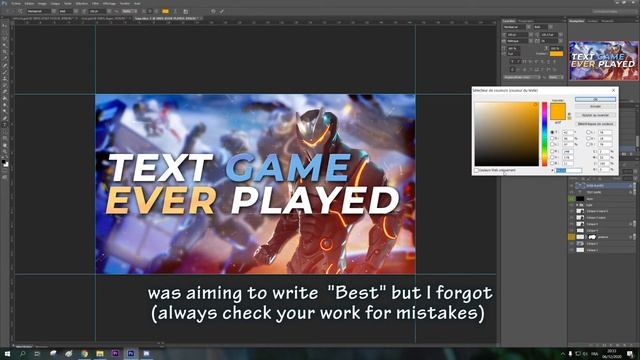Expand the layer group folder arrow
The width and height of the screenshot is (640, 360).
click(x=577, y=205)
